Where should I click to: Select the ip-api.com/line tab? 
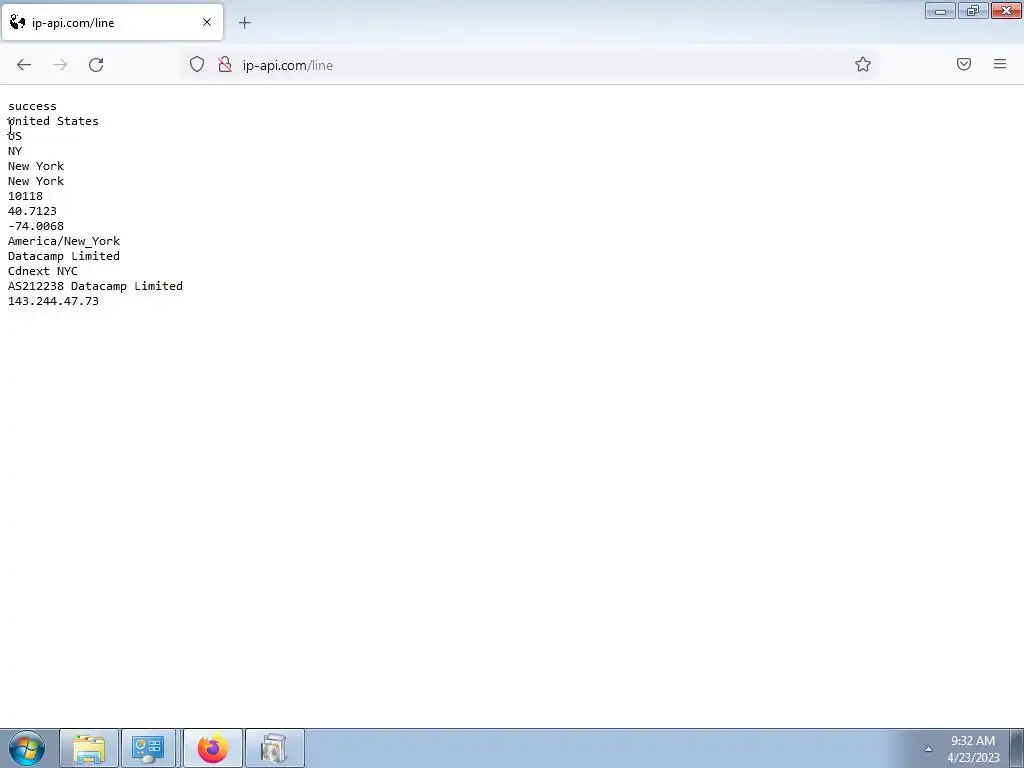pyautogui.click(x=112, y=22)
